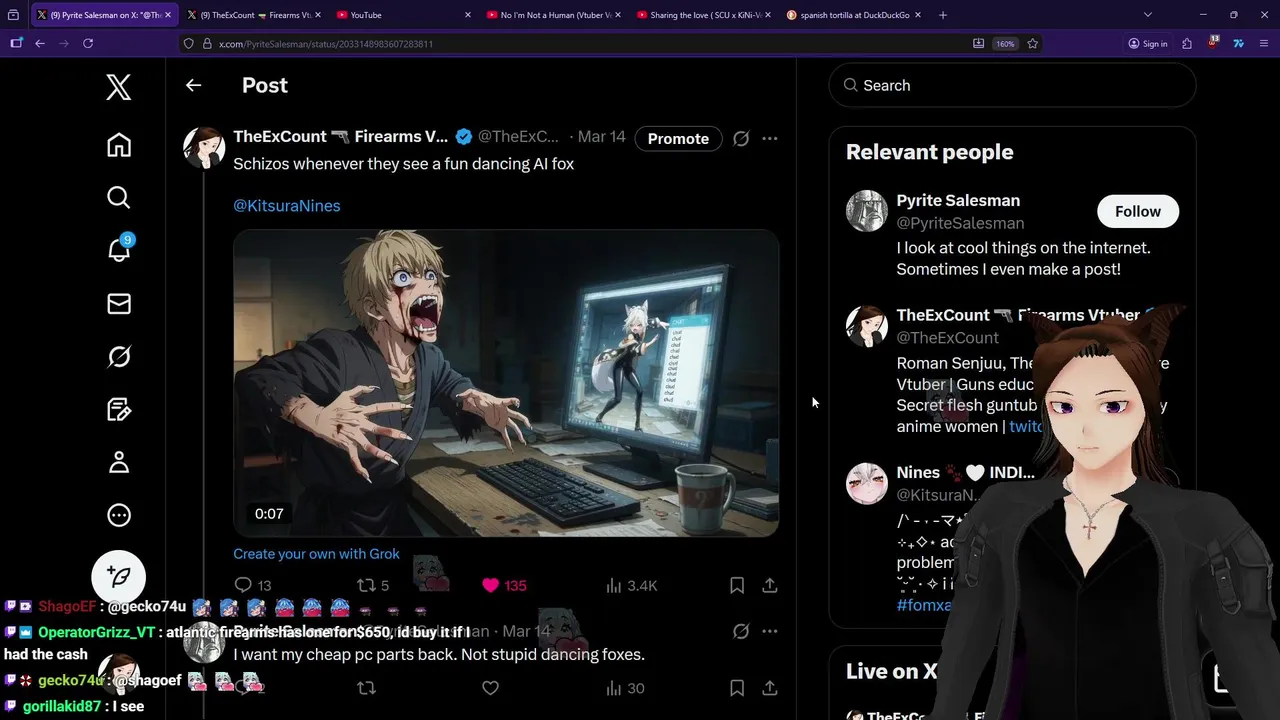Bookmark TheExCount's dancing fox post

click(x=737, y=585)
